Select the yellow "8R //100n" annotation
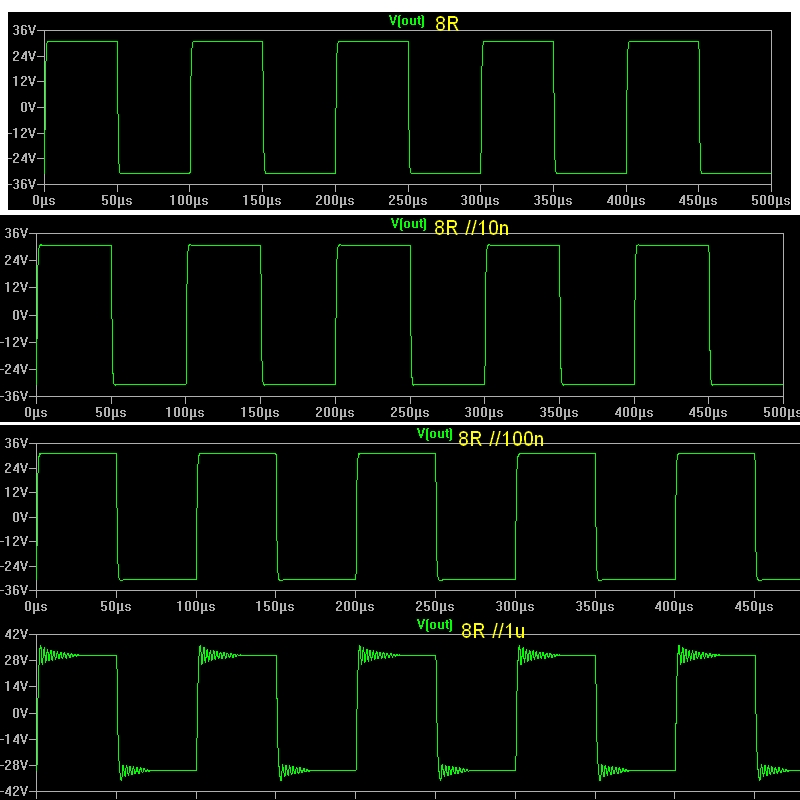 click(501, 439)
